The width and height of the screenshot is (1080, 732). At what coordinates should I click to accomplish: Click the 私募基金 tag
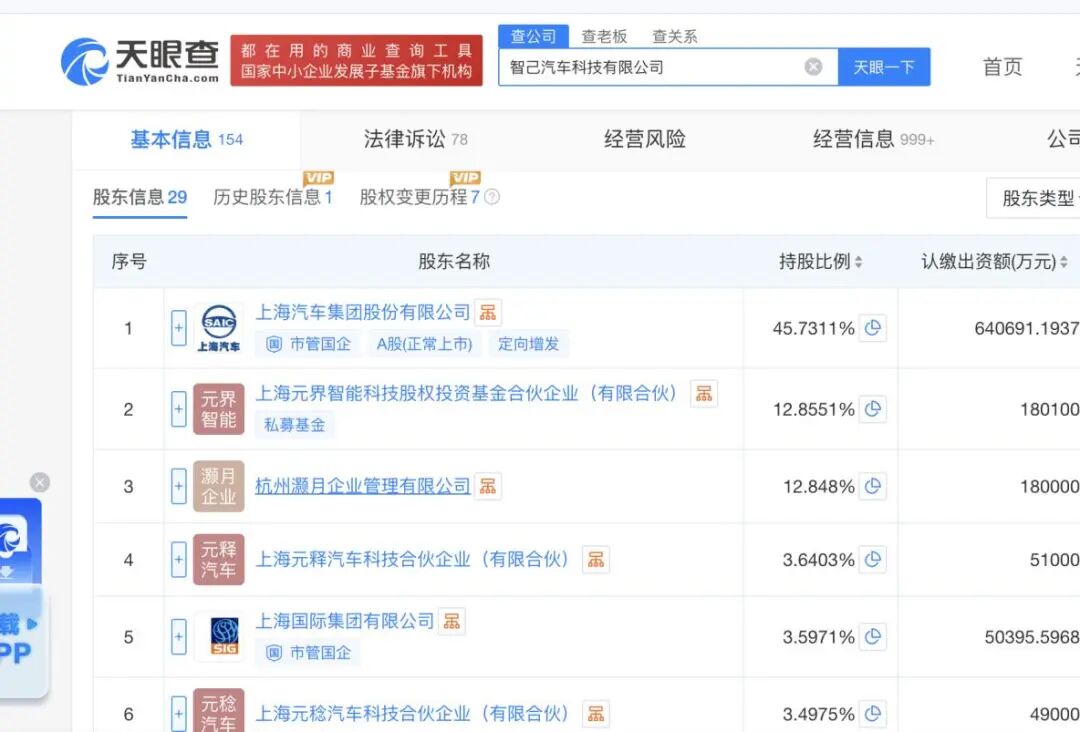coord(295,425)
